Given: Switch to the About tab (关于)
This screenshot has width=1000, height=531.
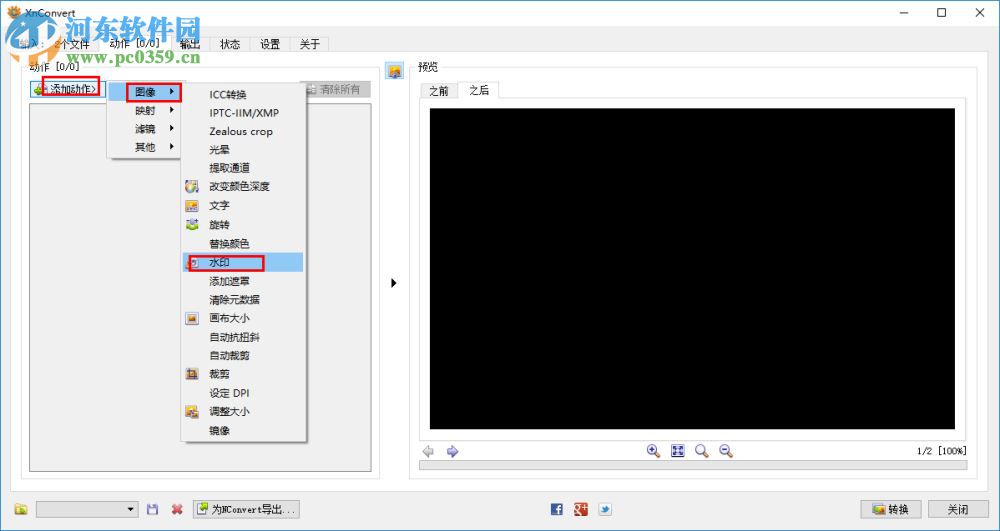Looking at the screenshot, I should click(x=309, y=44).
